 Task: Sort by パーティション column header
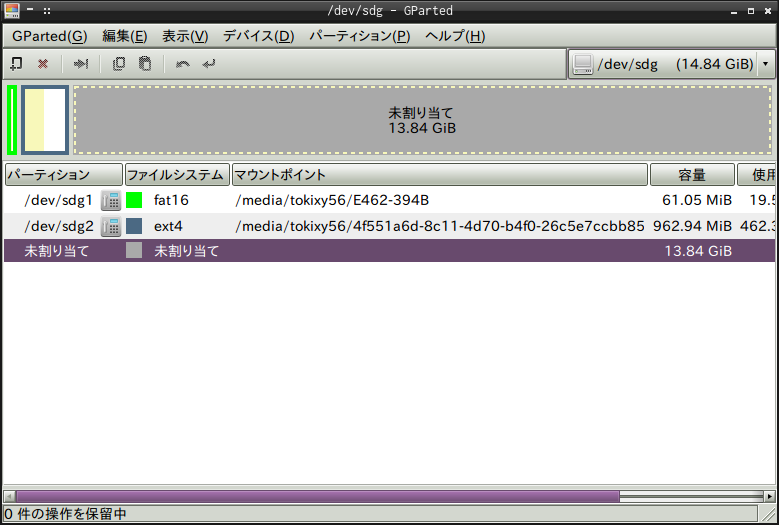click(x=64, y=175)
